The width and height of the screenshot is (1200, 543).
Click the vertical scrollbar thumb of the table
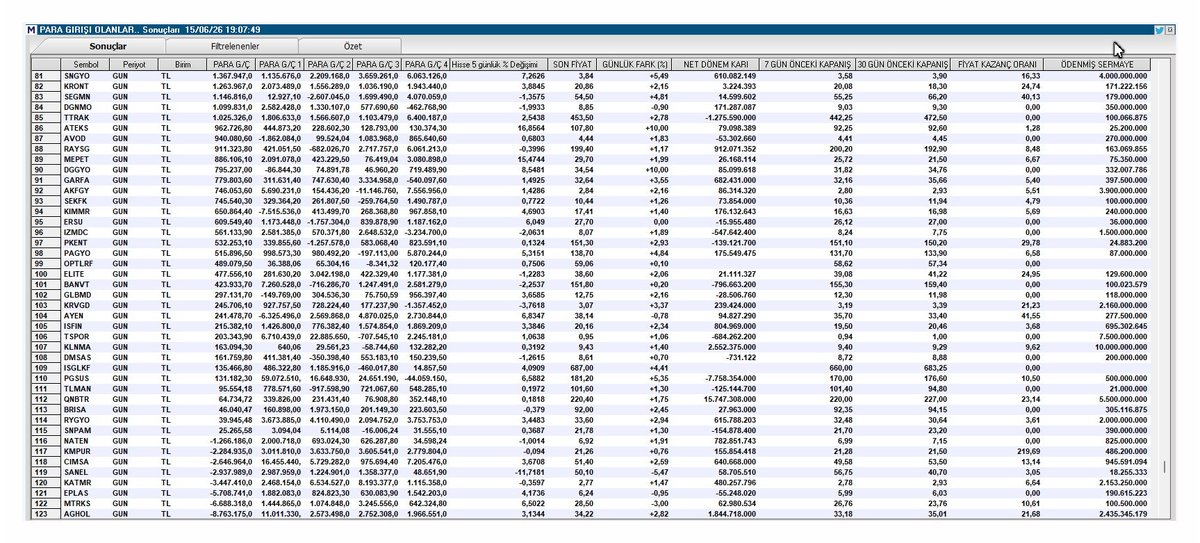coord(1162,468)
